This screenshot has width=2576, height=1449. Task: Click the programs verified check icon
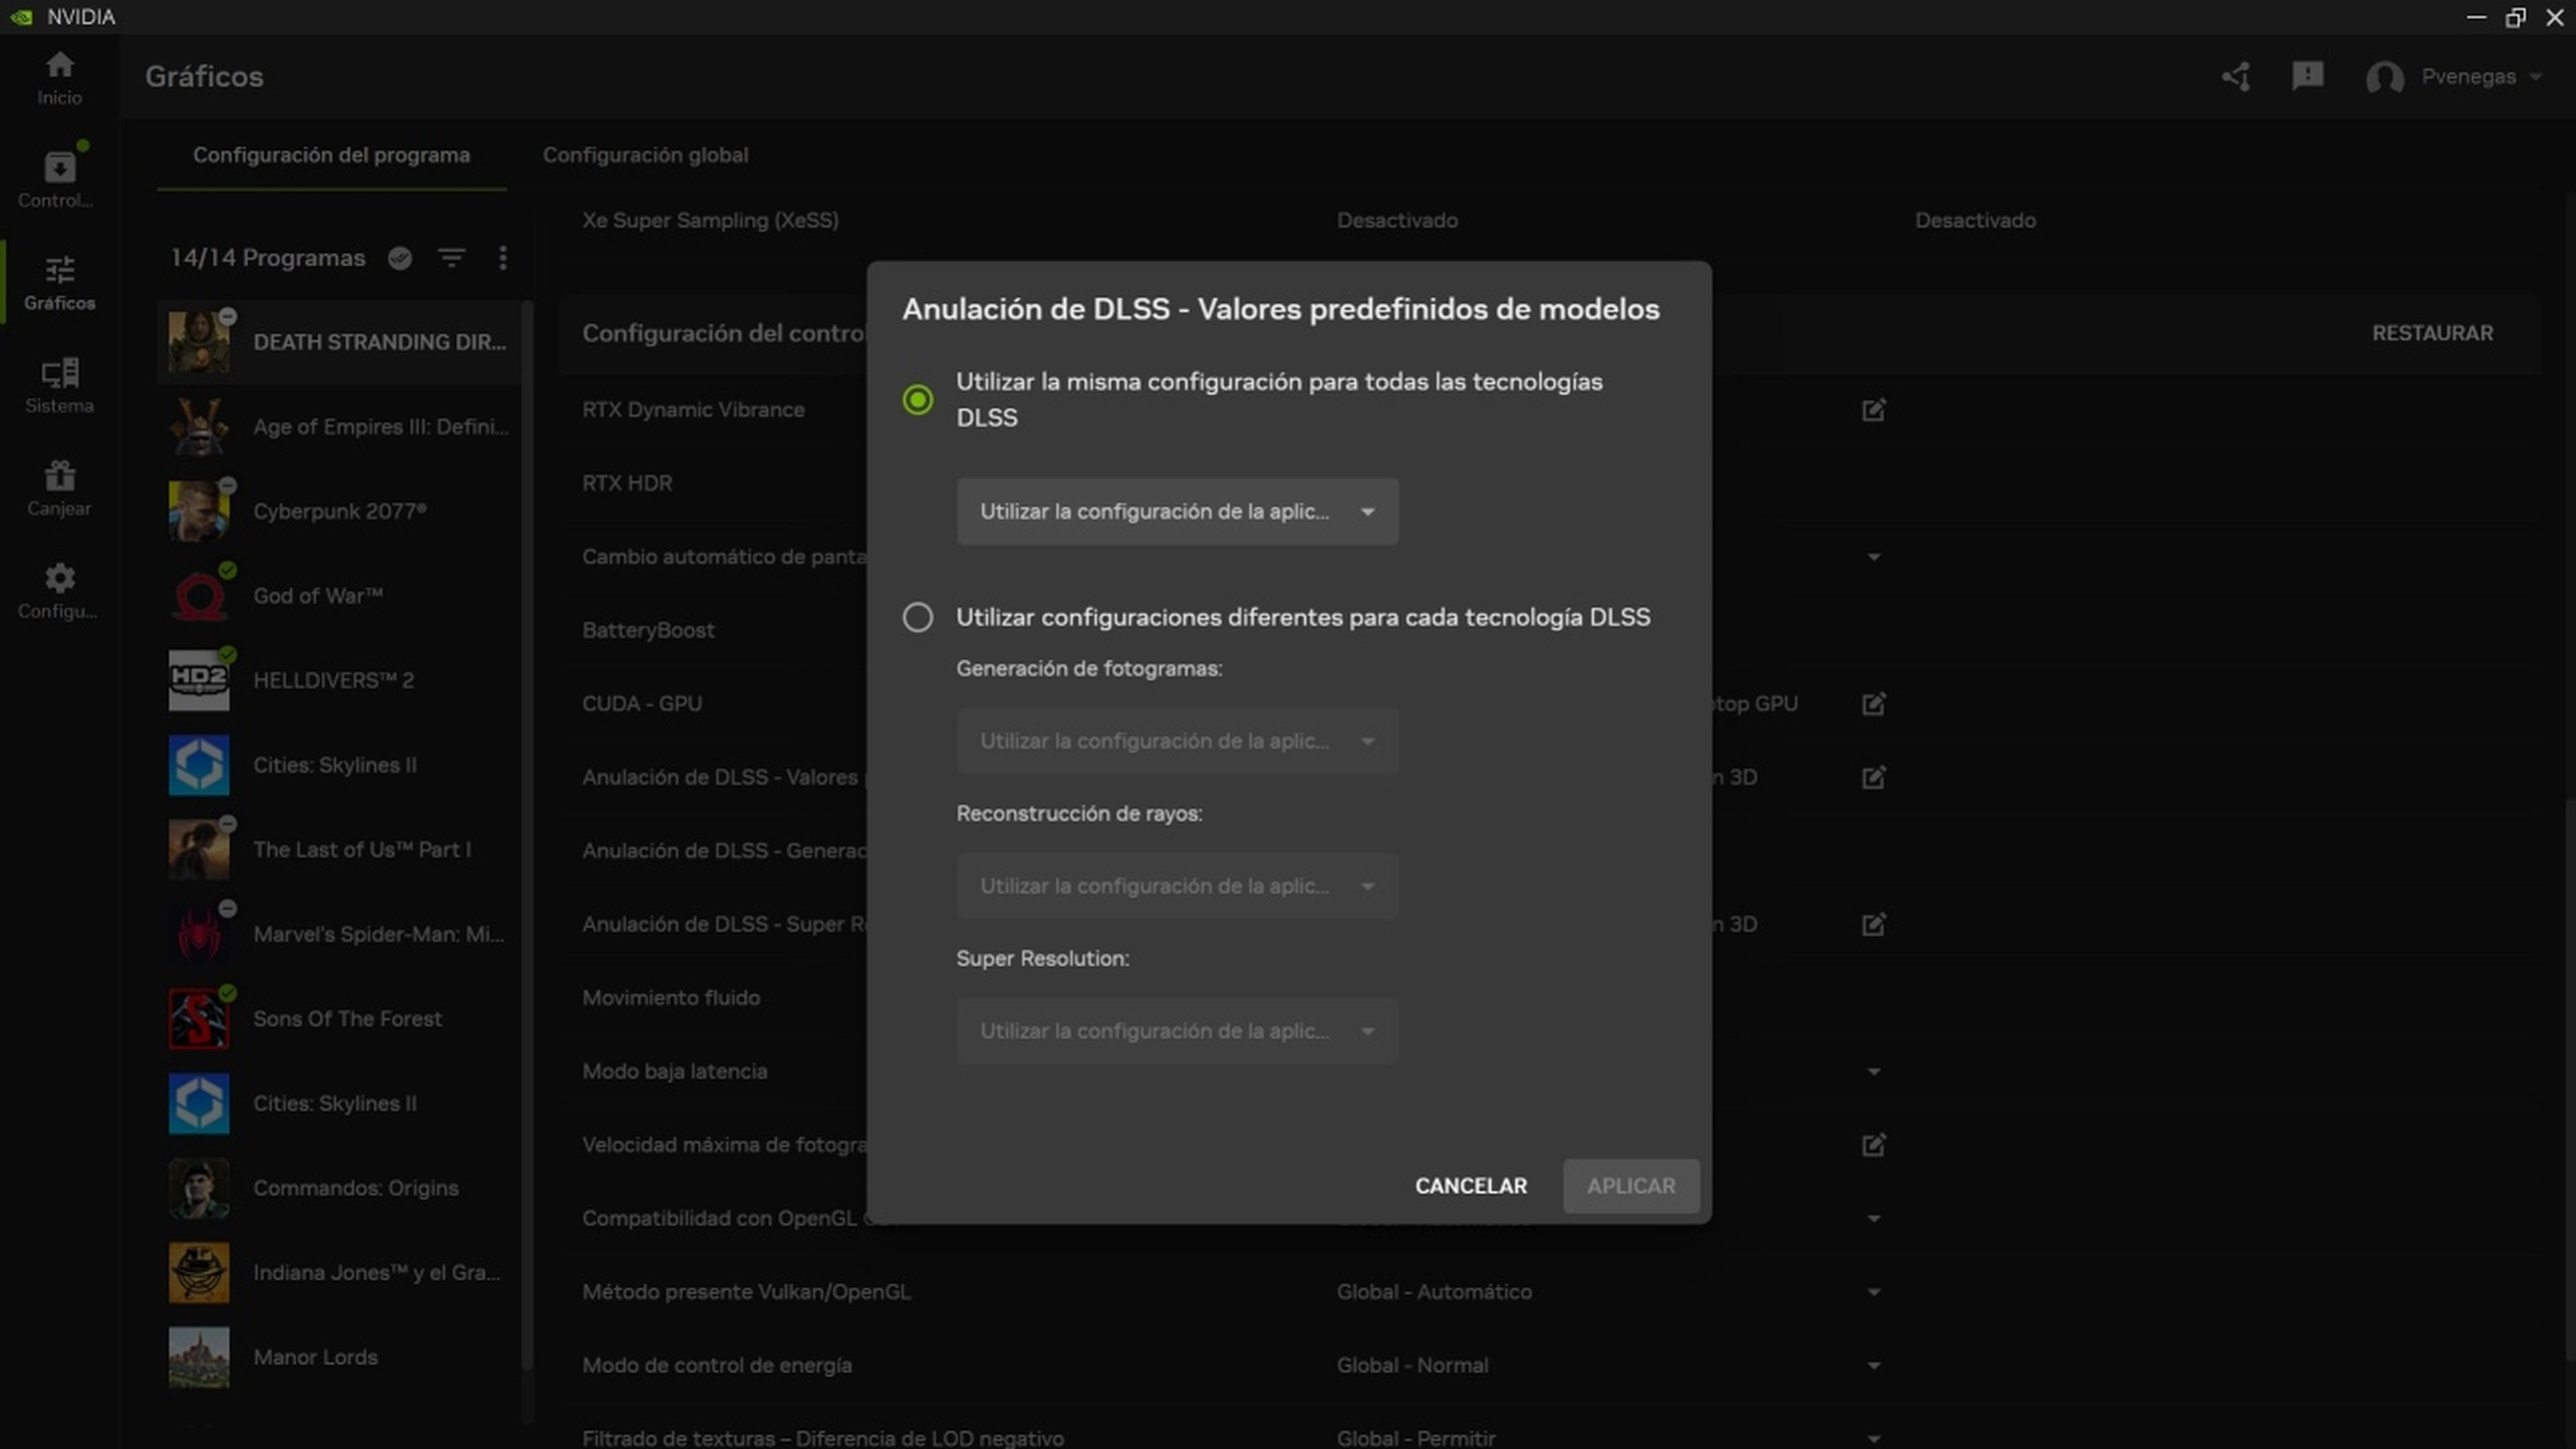tap(400, 258)
